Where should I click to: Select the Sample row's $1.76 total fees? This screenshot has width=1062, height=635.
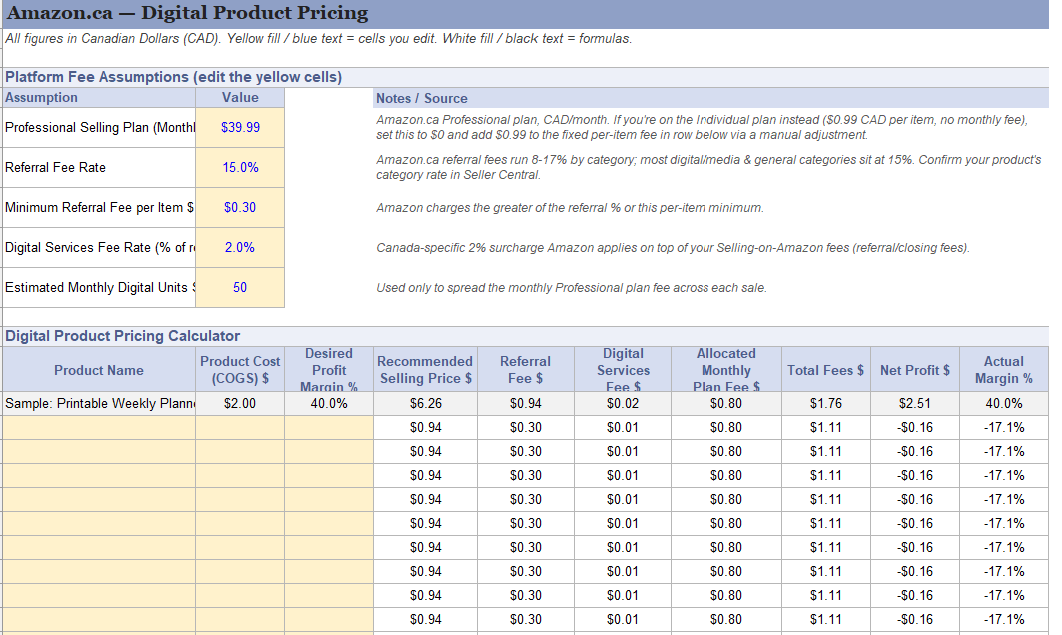click(826, 403)
